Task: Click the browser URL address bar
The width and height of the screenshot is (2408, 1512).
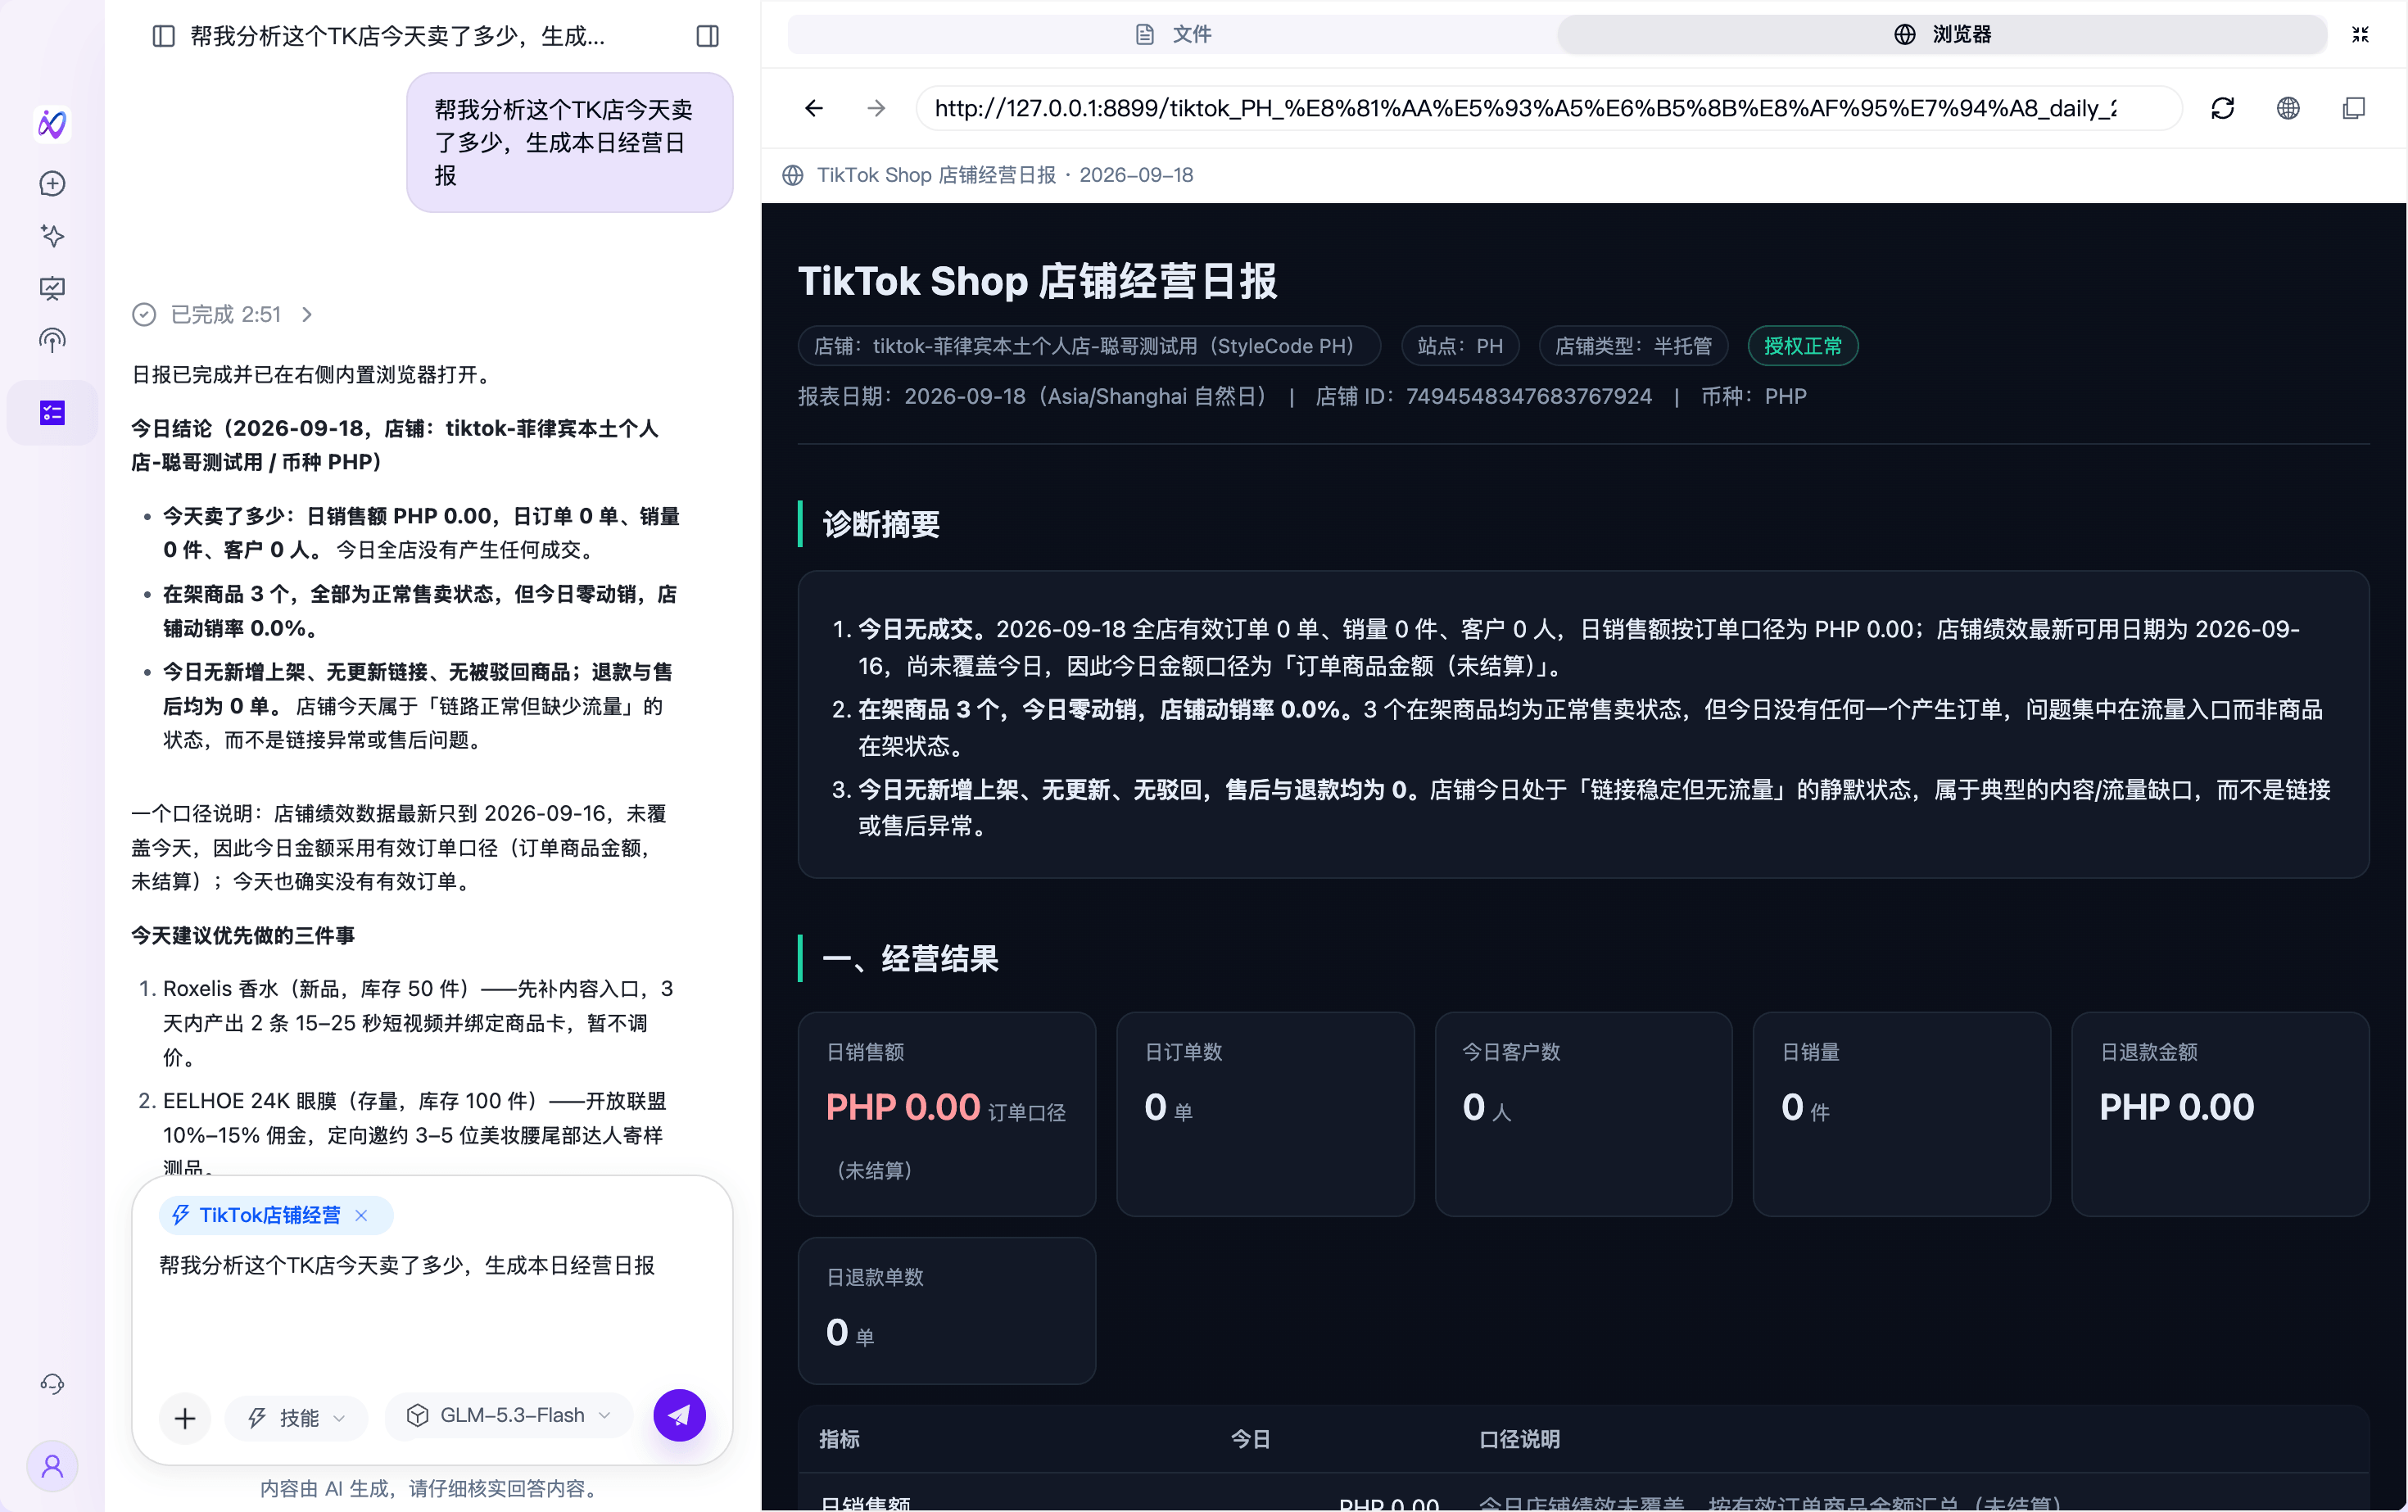Action: 1548,108
